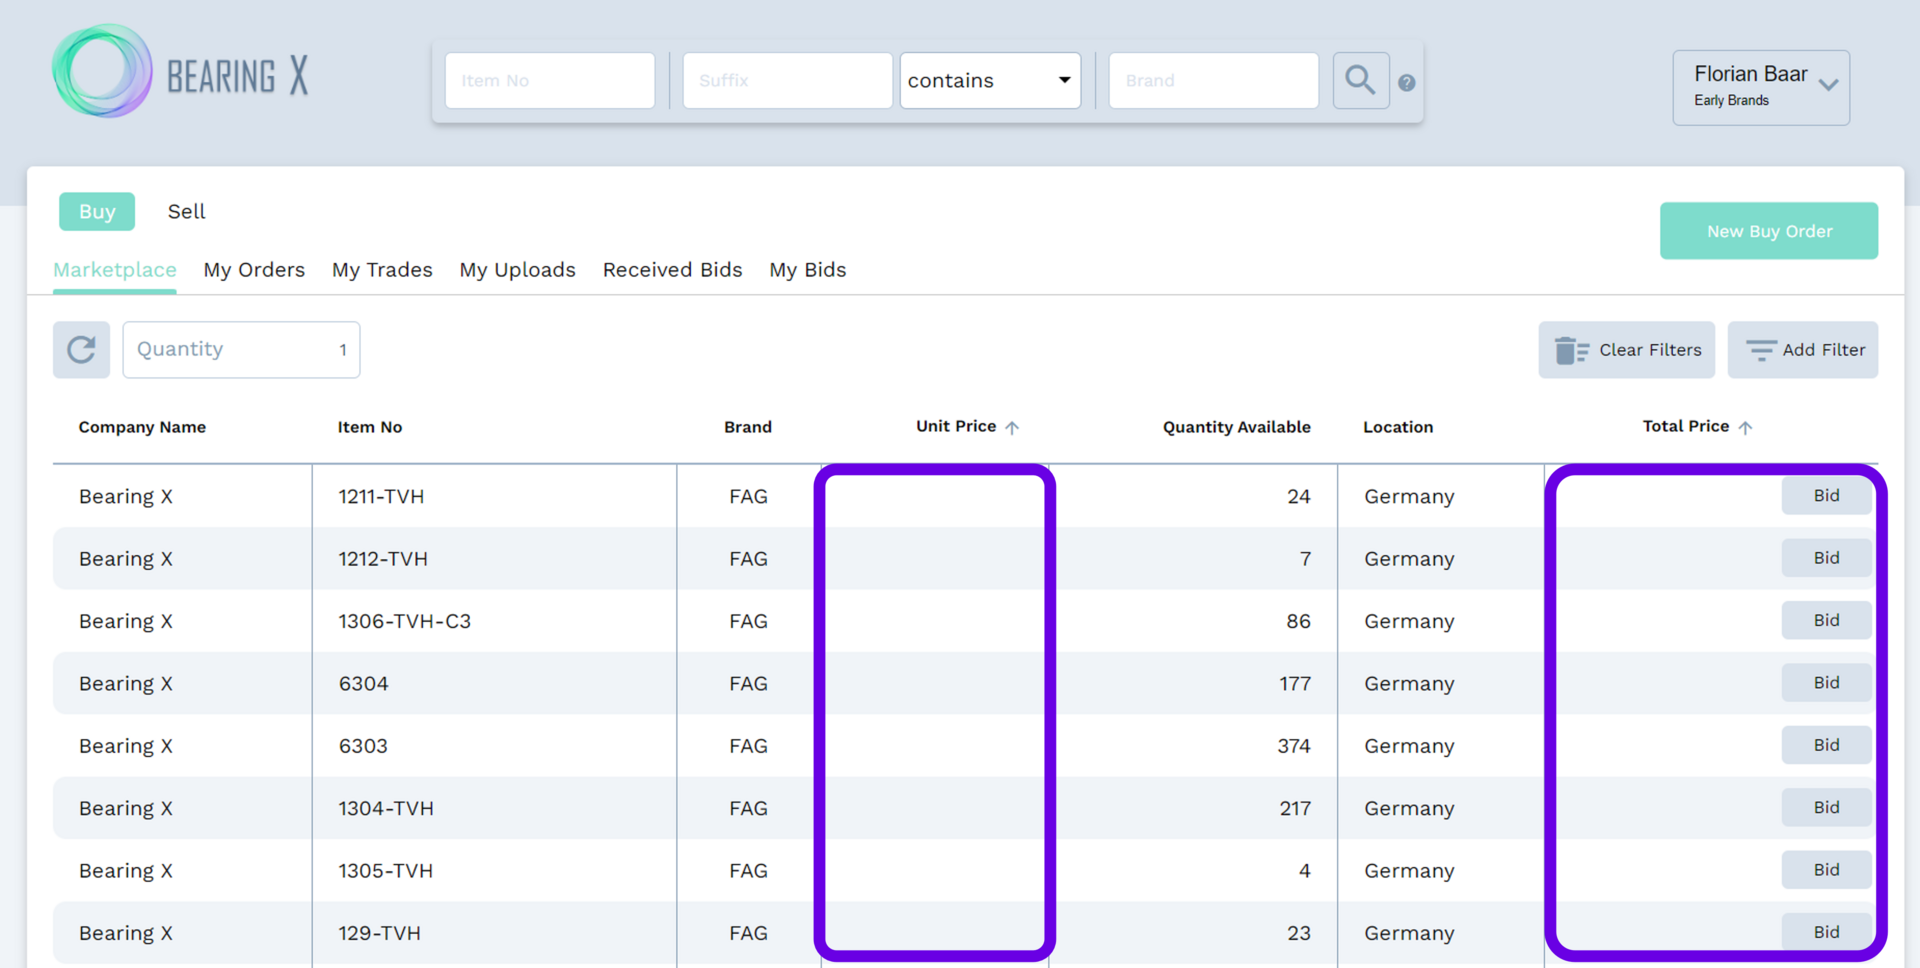The height and width of the screenshot is (968, 1920).
Task: Click the Company Name column header
Action: click(x=142, y=427)
